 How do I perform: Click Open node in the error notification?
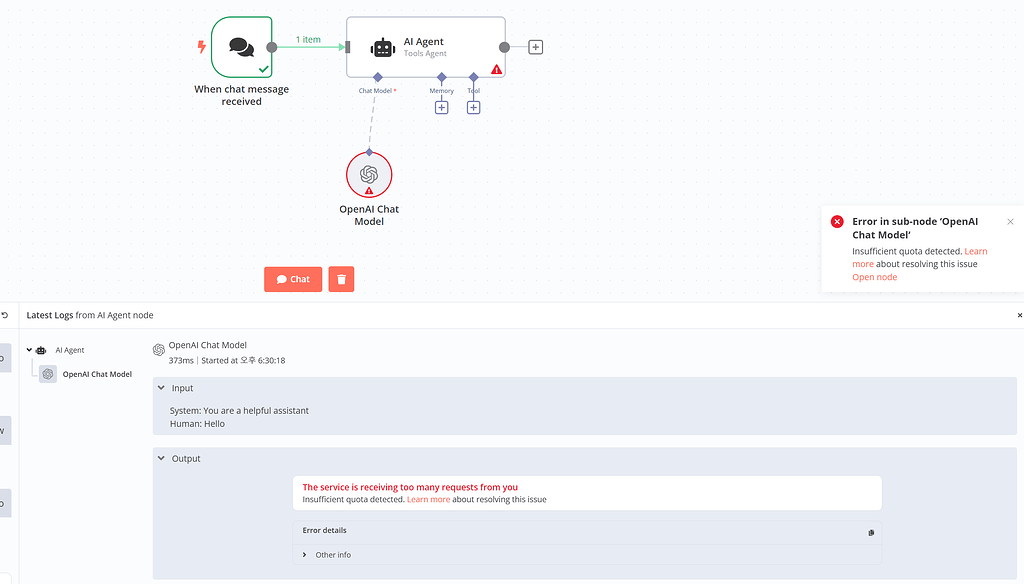tap(874, 277)
